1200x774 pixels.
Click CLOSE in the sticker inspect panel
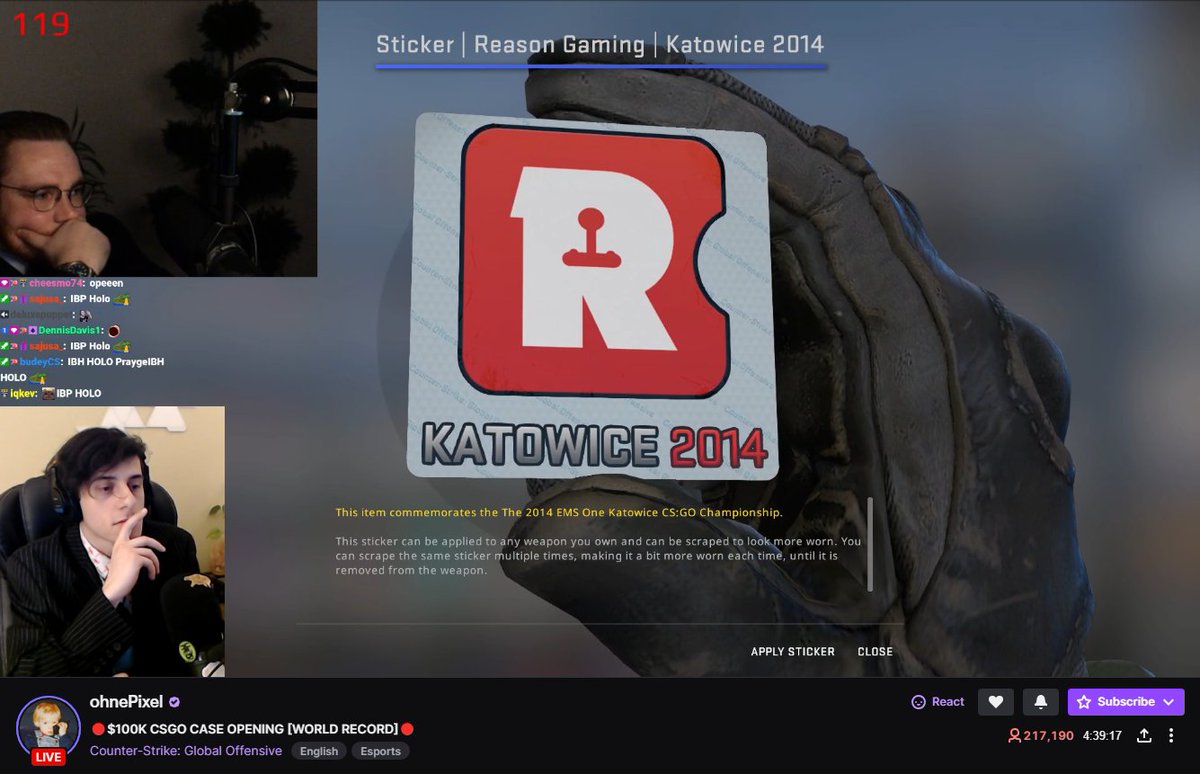point(875,651)
